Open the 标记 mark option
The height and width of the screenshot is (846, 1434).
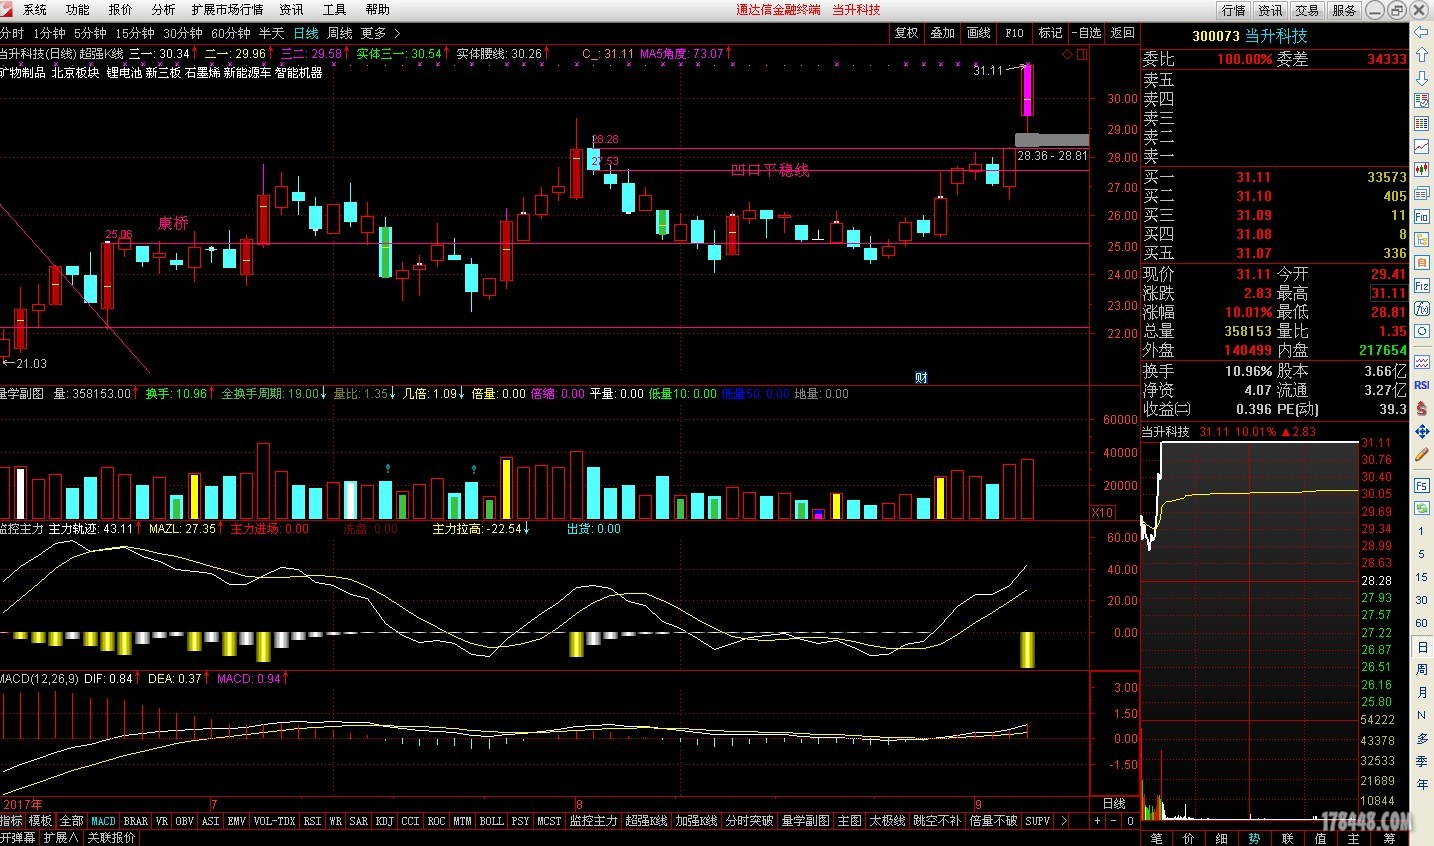[x=1050, y=33]
